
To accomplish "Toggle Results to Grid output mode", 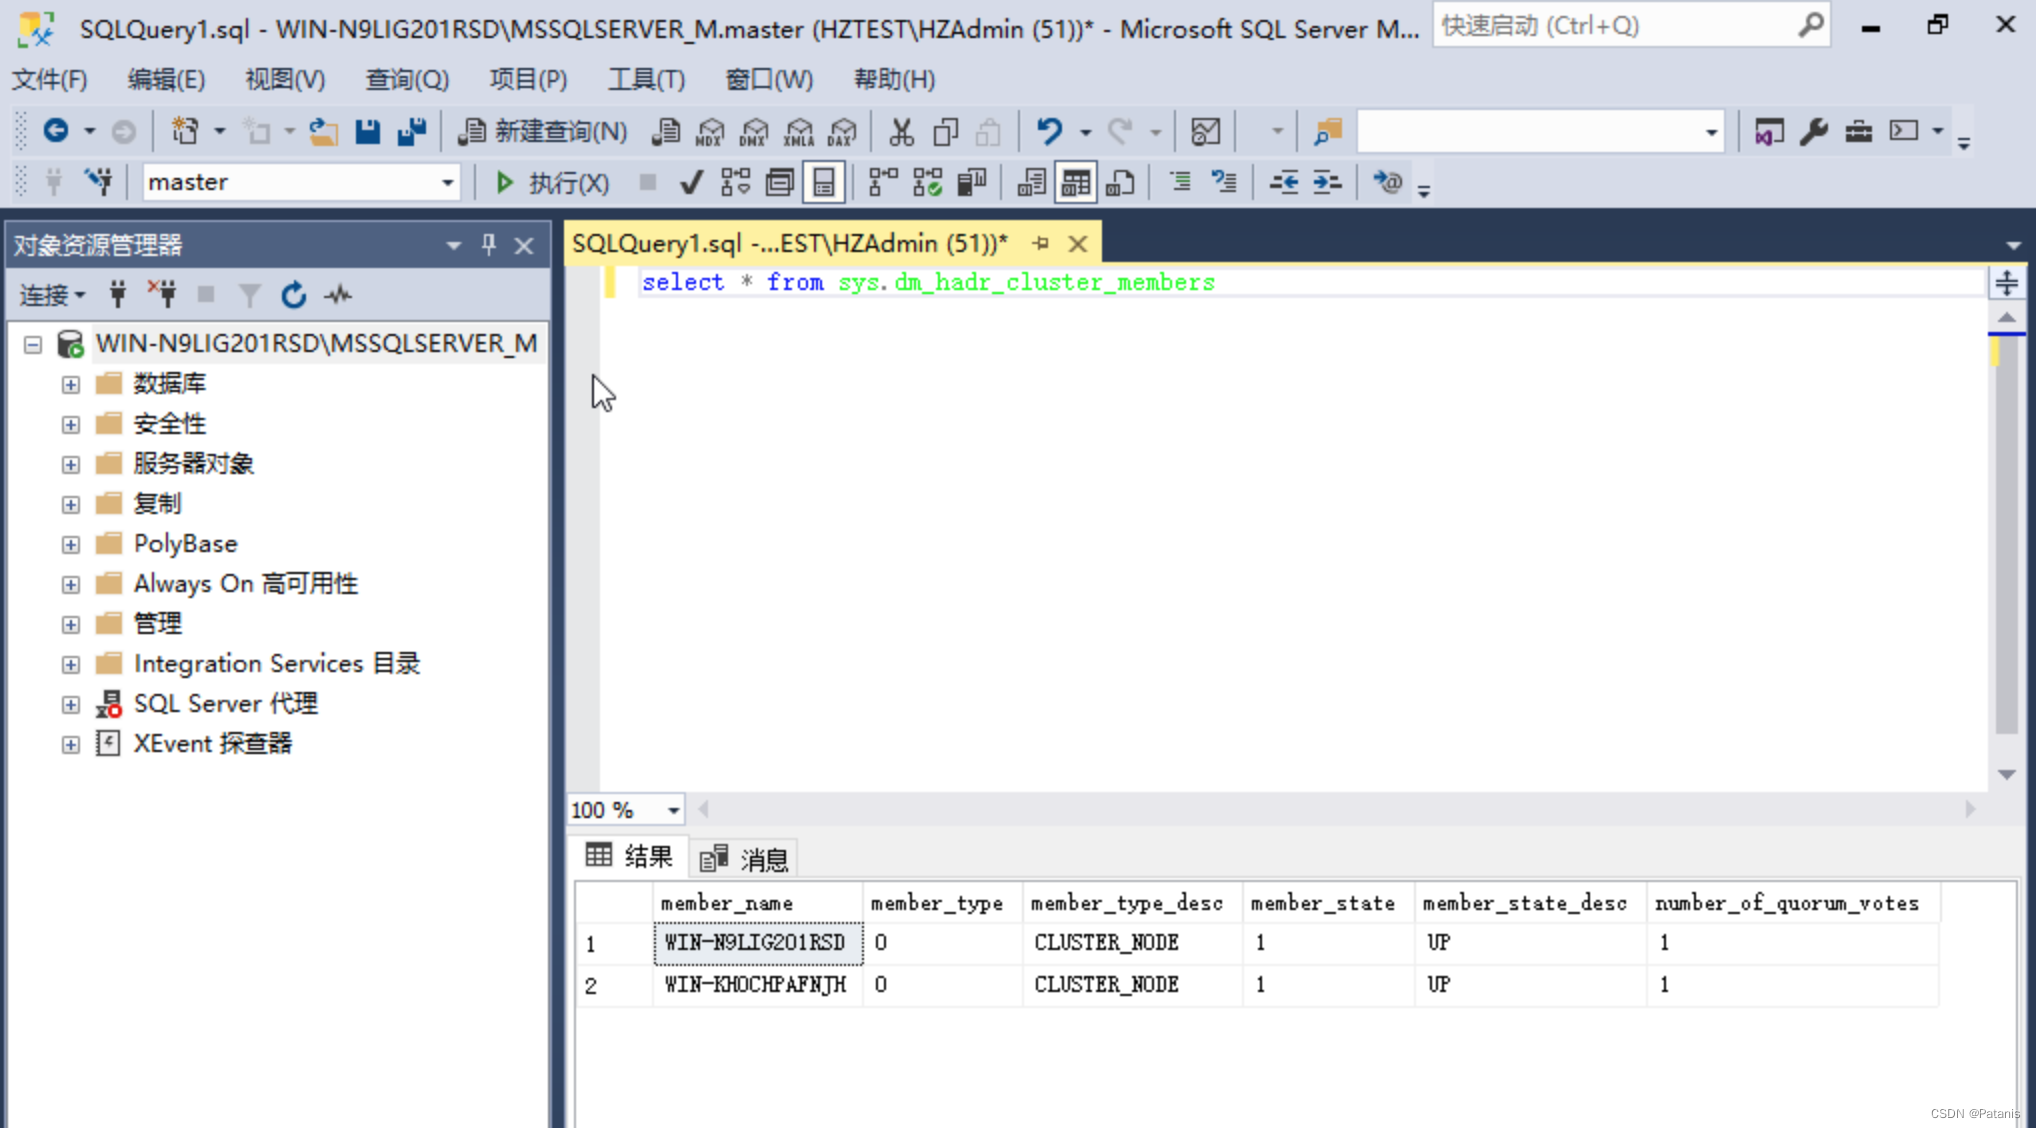I will click(x=1076, y=183).
